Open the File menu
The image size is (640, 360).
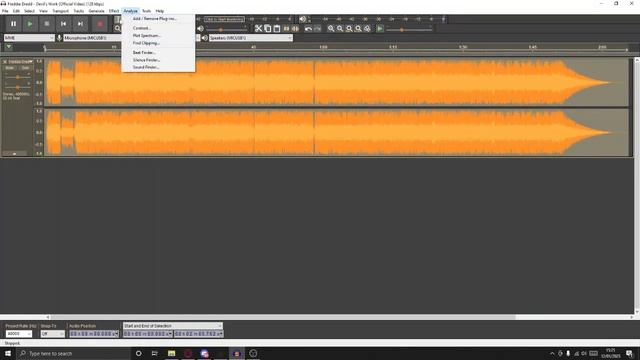point(5,11)
